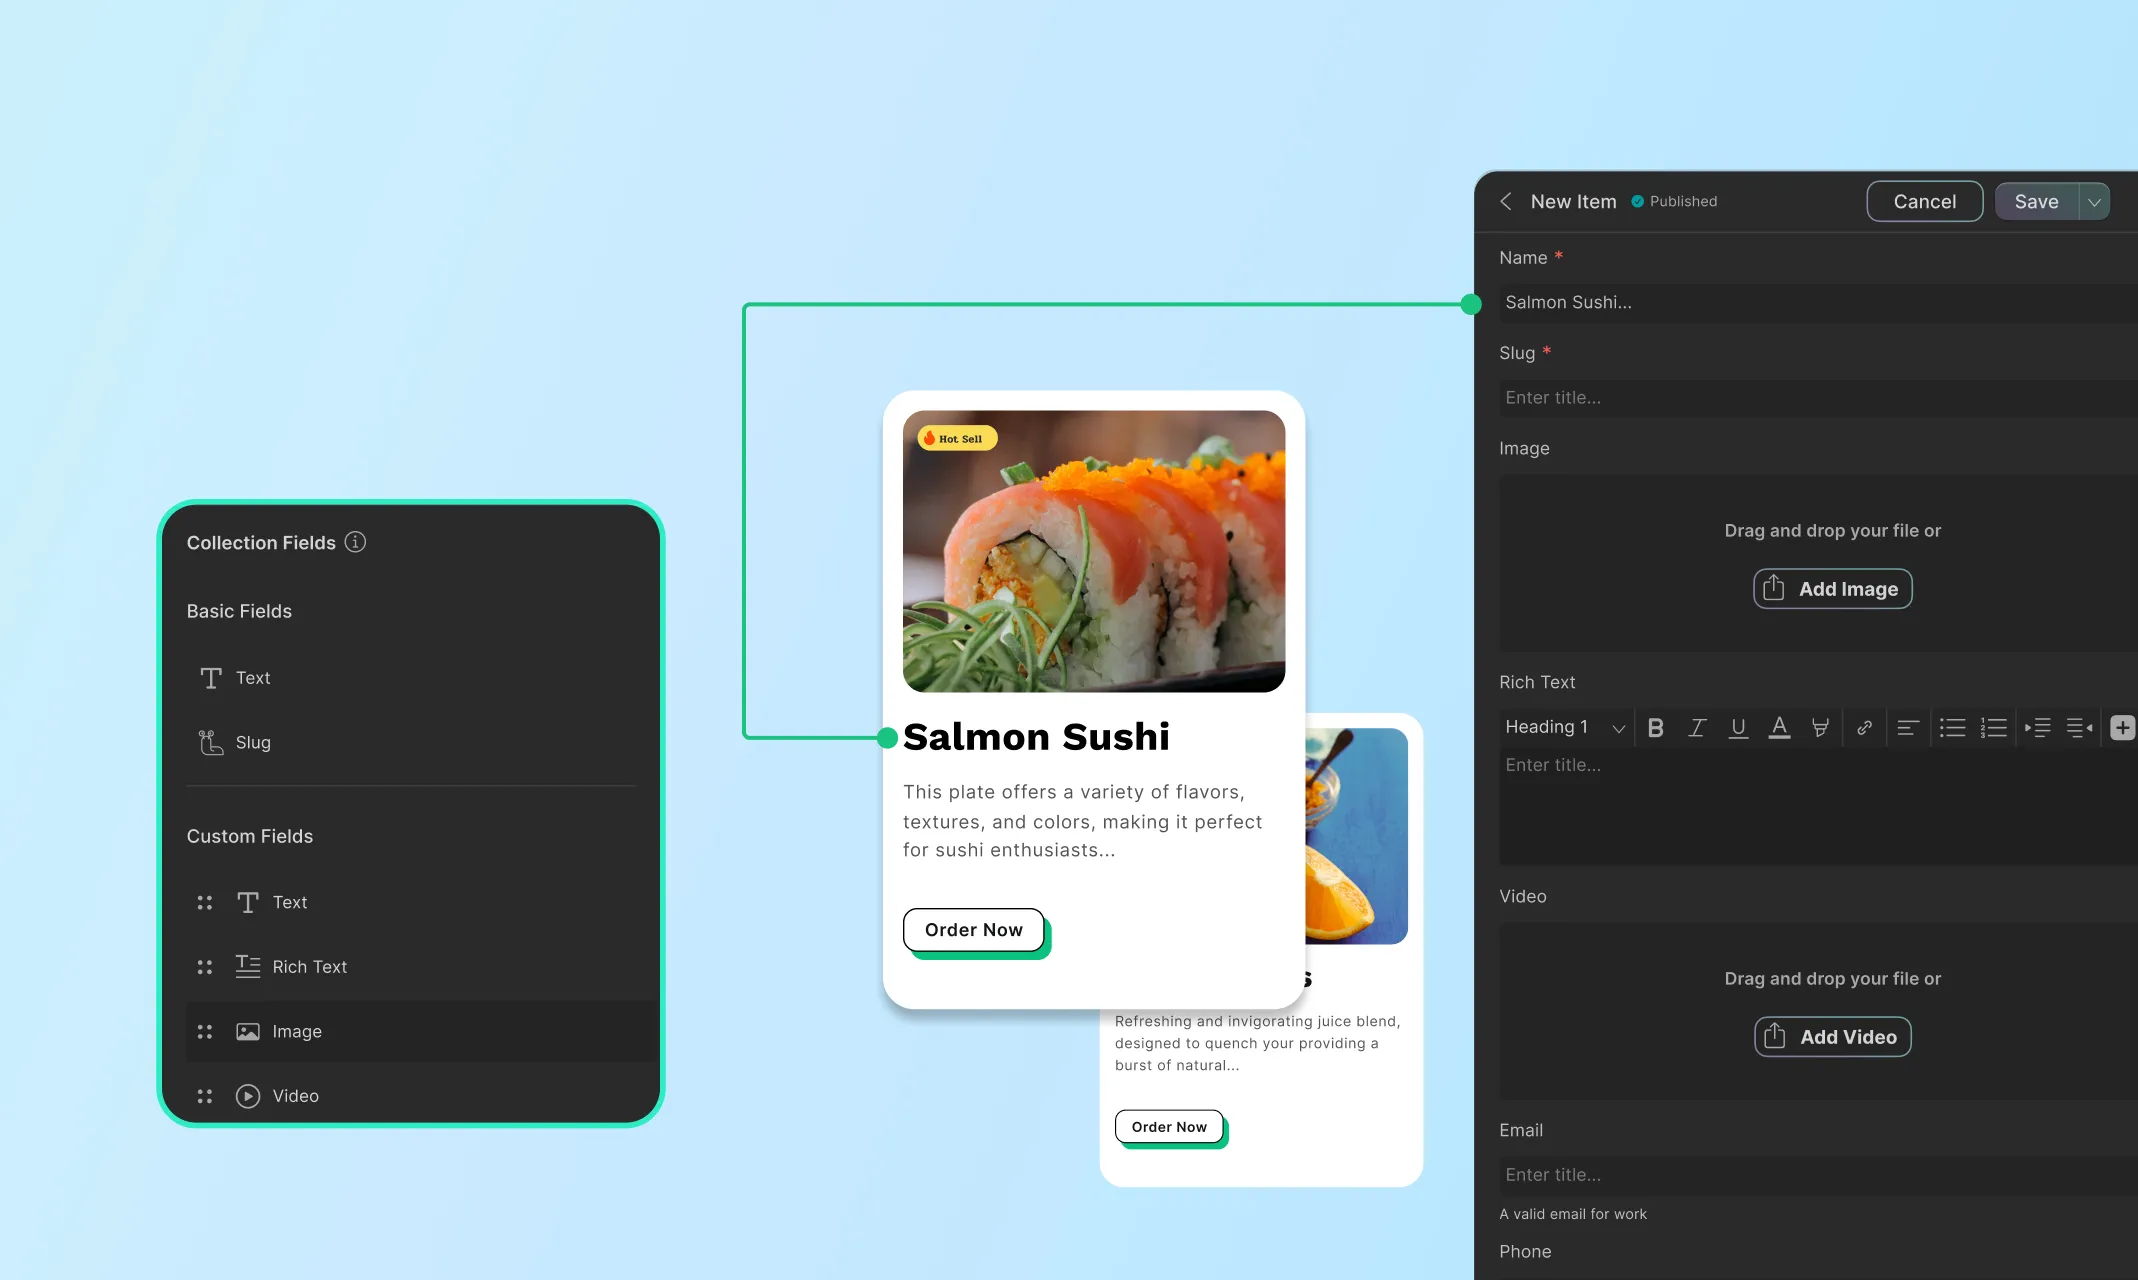2138x1280 pixels.
Task: Click the Cancel button to discard changes
Action: (x=1925, y=201)
